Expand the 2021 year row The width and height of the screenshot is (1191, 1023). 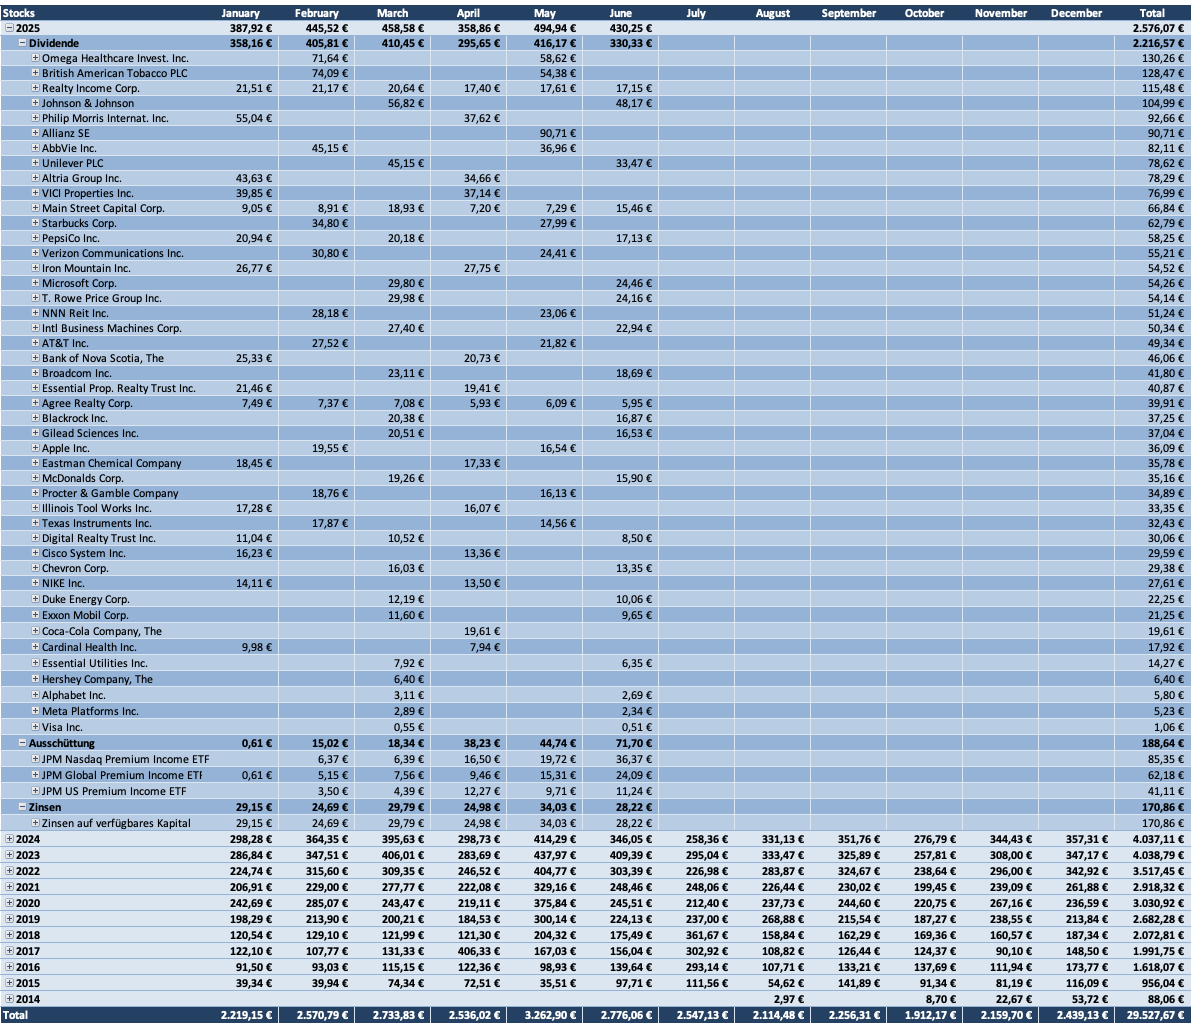pos(9,886)
